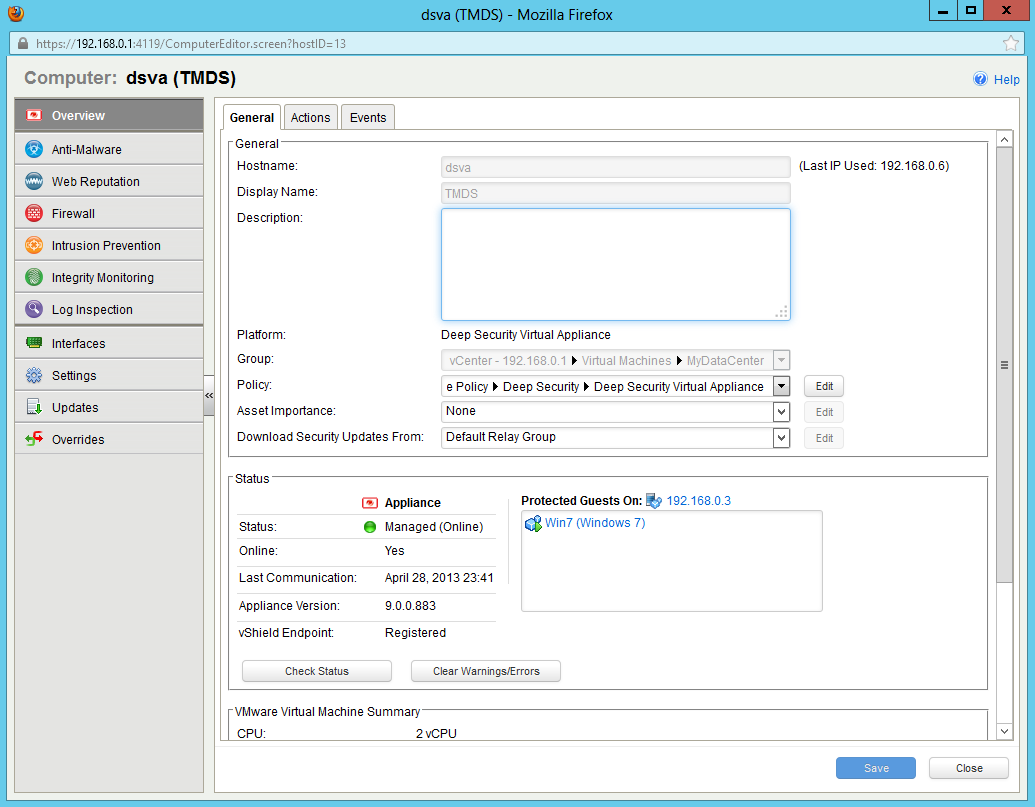Viewport: 1035px width, 807px height.
Task: Select 'Last IP Used: 192.168.0.6' text
Action: (x=874, y=166)
